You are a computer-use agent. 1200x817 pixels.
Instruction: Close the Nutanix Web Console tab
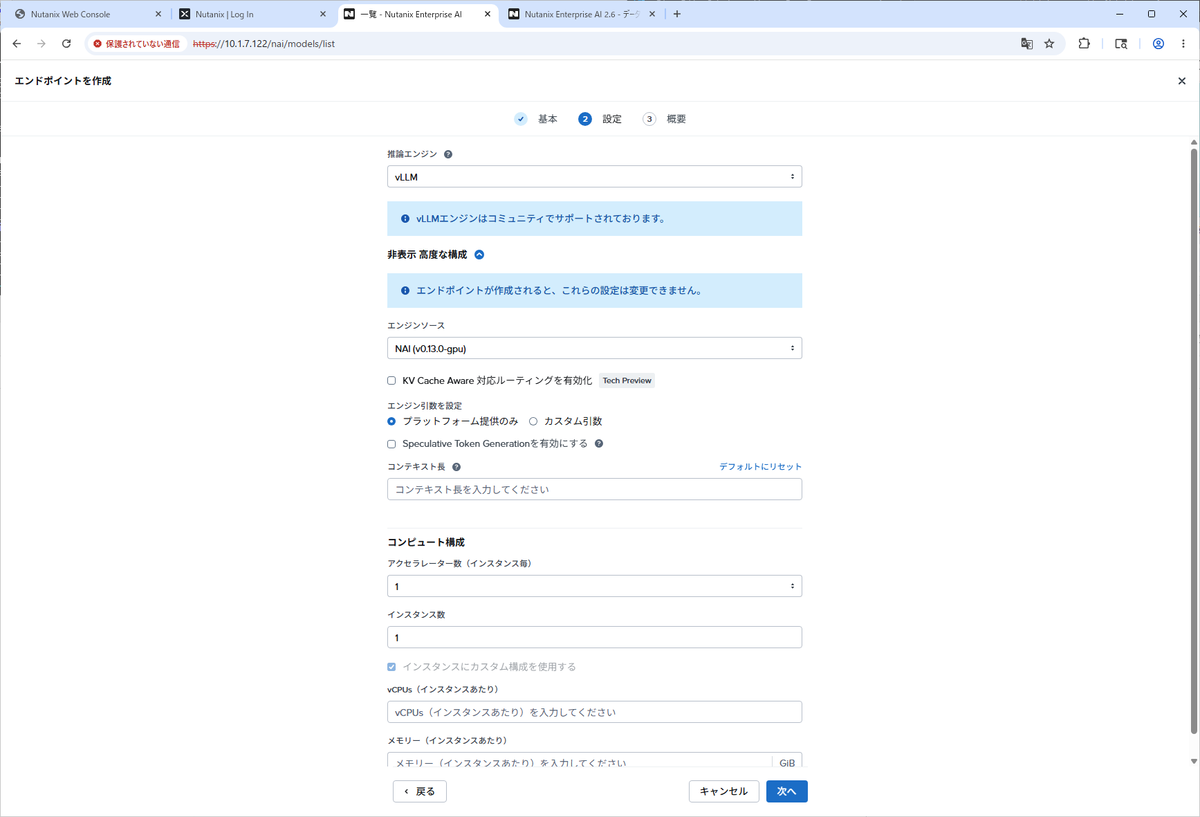[x=158, y=14]
